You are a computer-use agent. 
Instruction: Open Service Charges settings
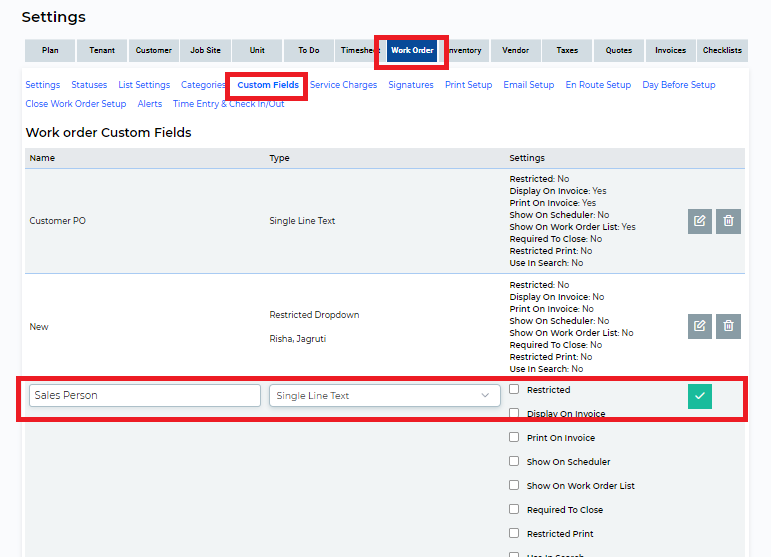(343, 85)
